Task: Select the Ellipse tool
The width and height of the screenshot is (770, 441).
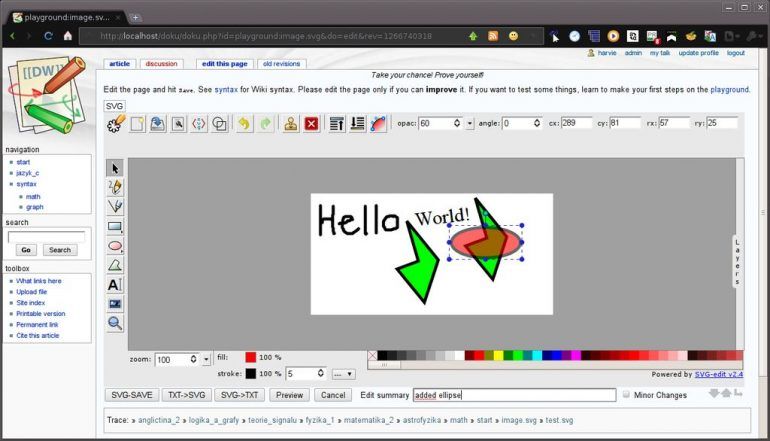Action: 115,246
